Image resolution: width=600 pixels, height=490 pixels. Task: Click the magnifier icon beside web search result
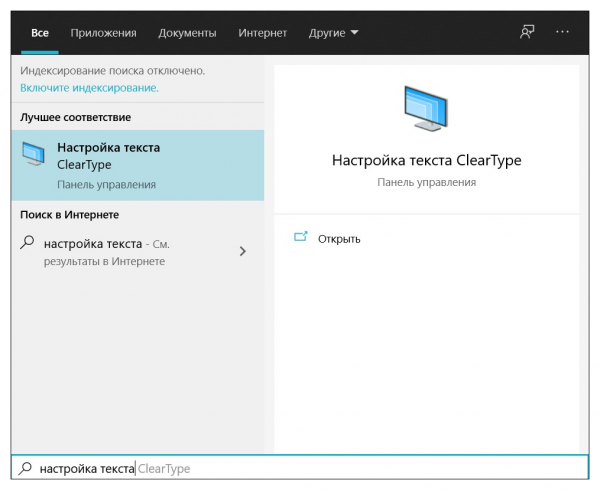(27, 242)
